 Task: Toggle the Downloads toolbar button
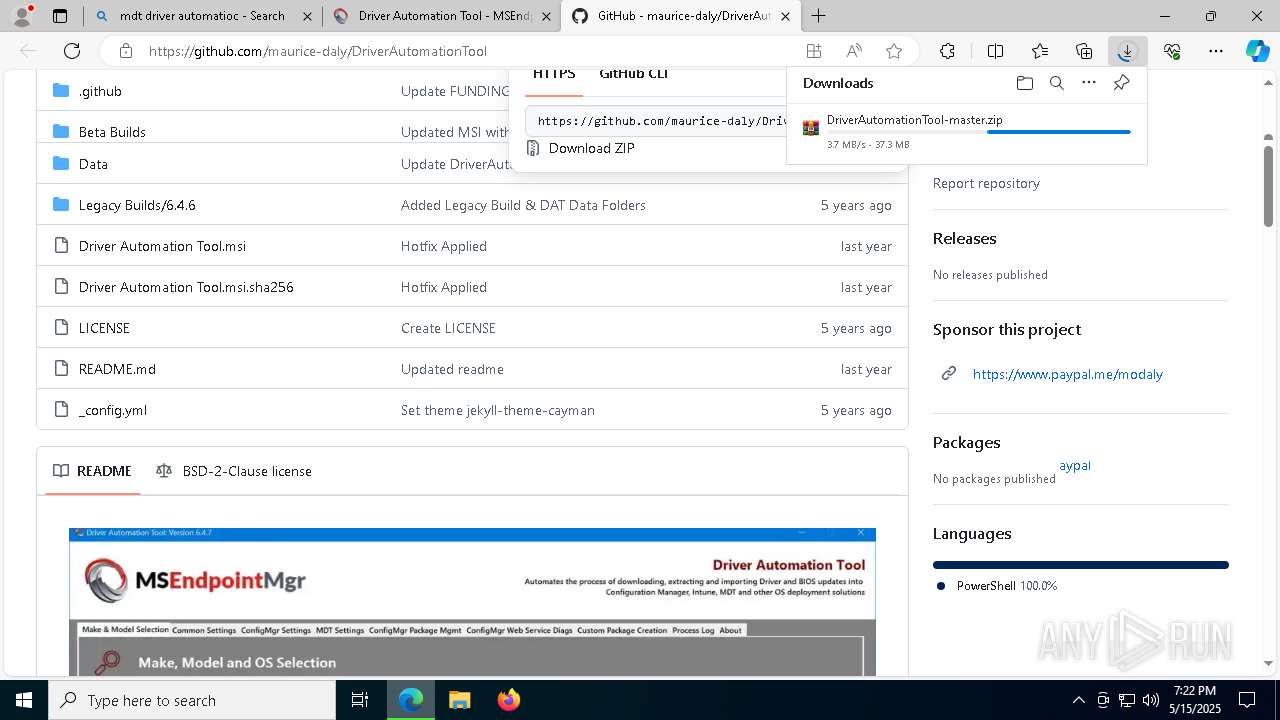(1127, 51)
